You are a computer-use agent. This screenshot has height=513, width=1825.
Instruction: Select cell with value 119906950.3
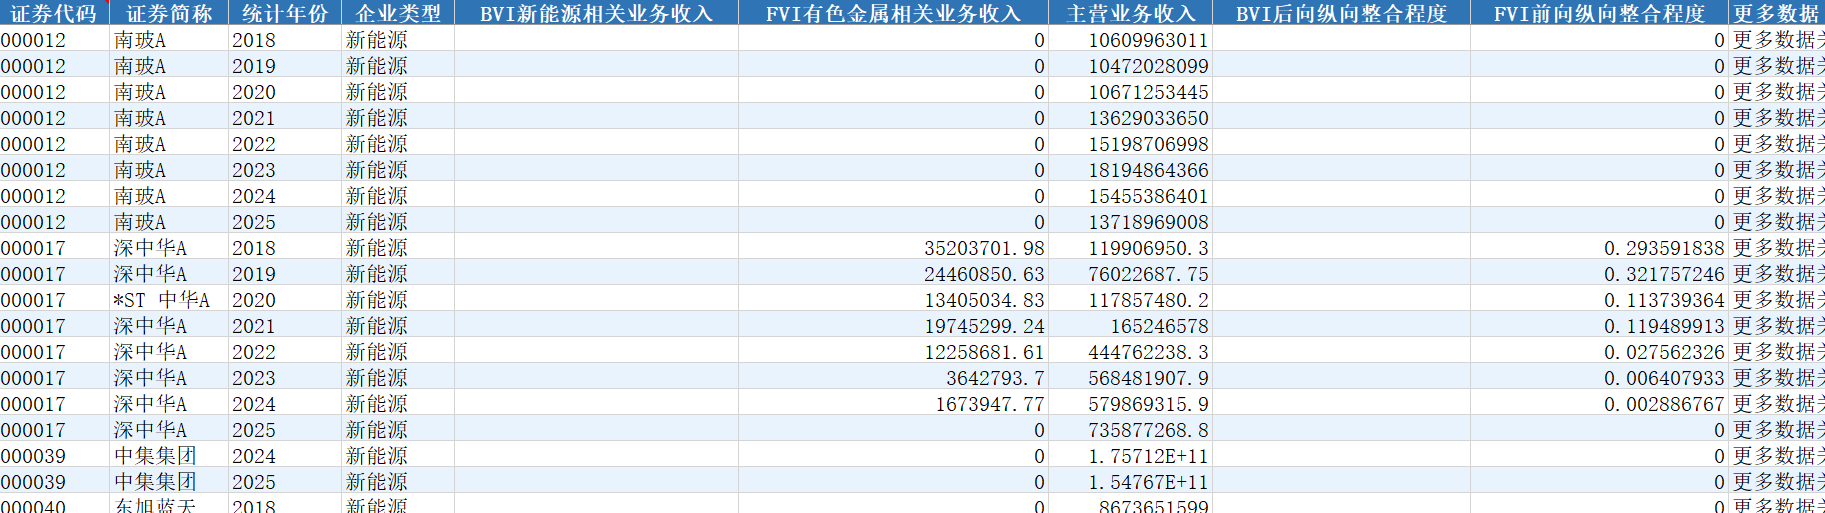click(x=1130, y=248)
